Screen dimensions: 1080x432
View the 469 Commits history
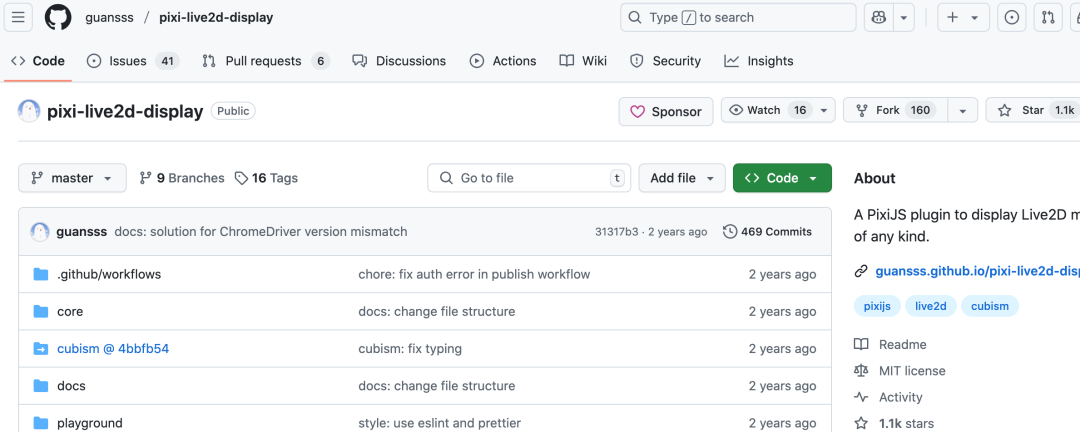point(767,232)
